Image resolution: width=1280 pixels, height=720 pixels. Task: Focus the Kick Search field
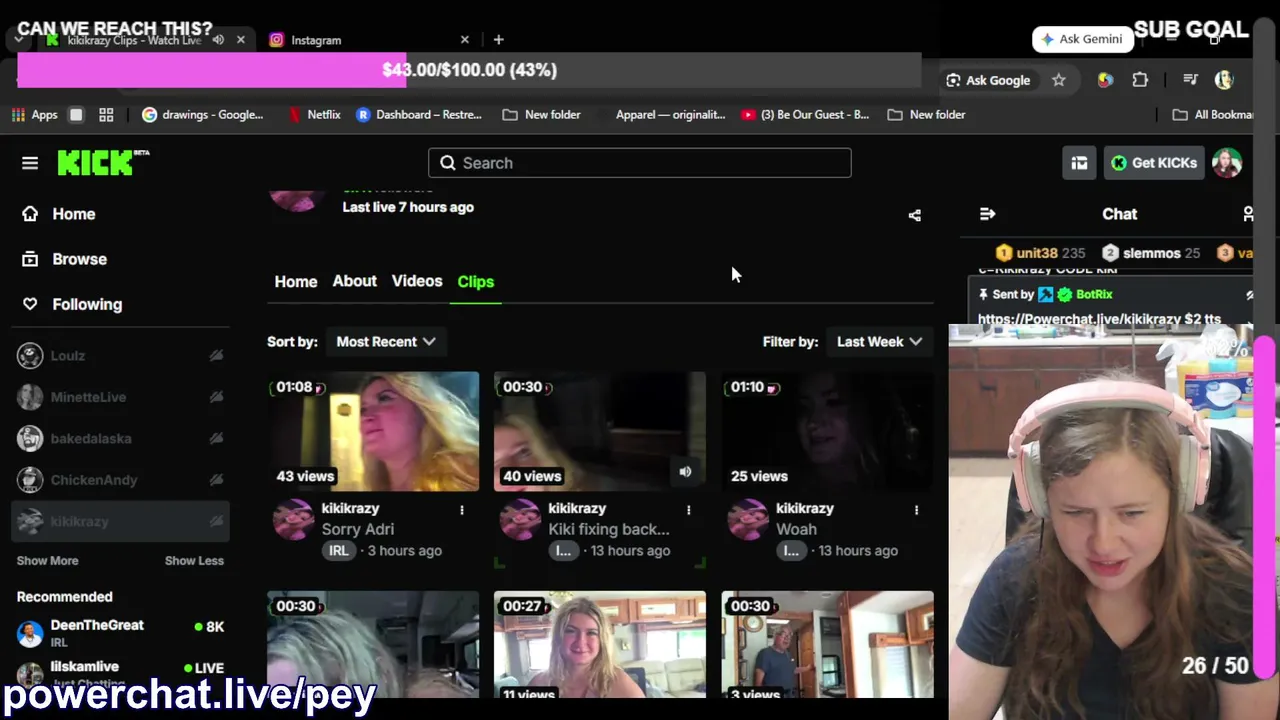(640, 163)
